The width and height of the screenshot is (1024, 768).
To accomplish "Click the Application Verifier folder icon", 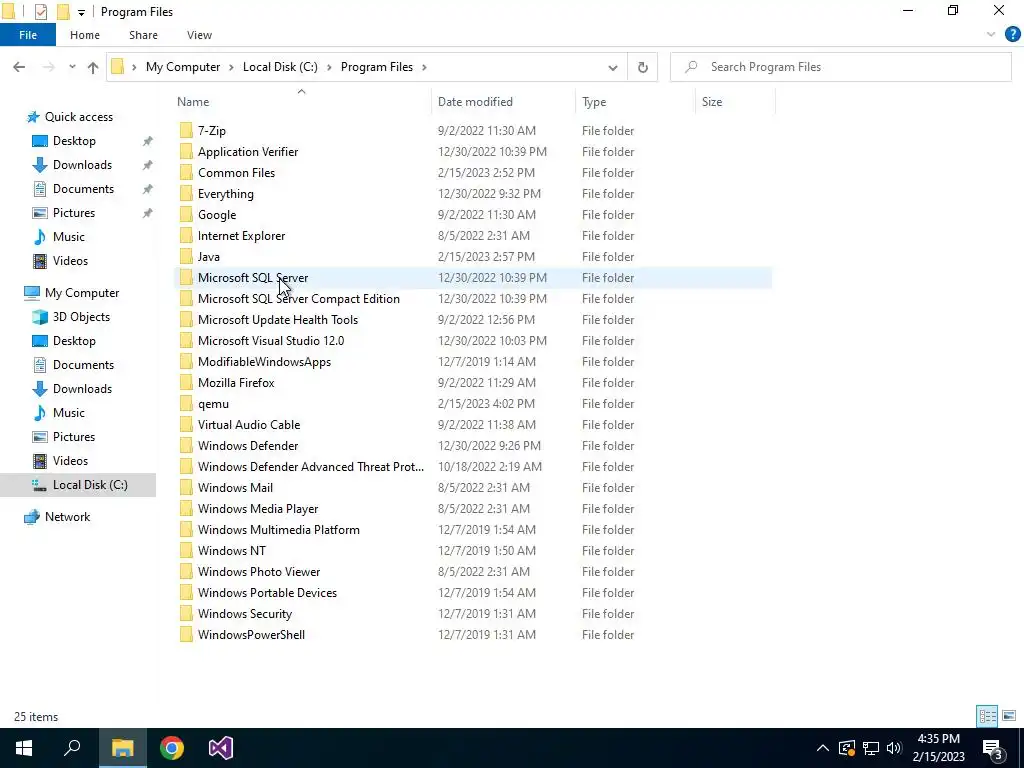I will [186, 152].
